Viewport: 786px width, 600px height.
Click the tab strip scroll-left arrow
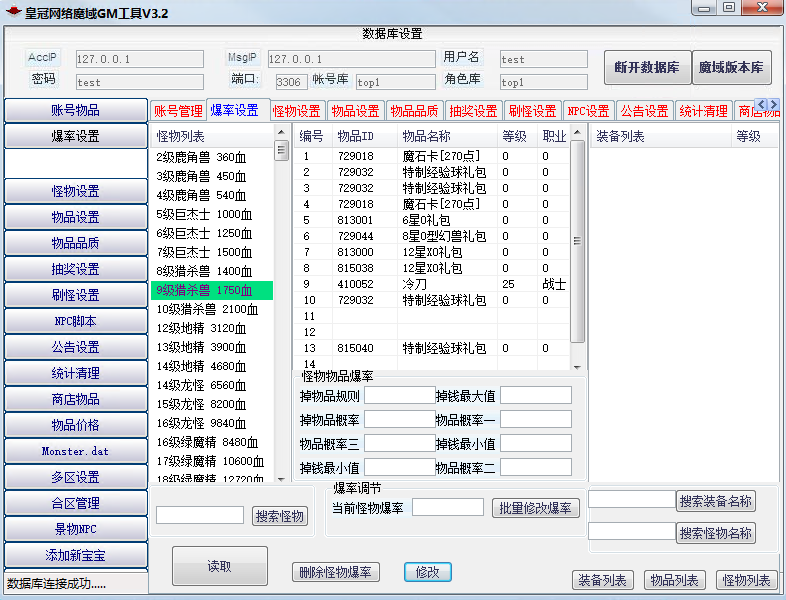tap(762, 105)
